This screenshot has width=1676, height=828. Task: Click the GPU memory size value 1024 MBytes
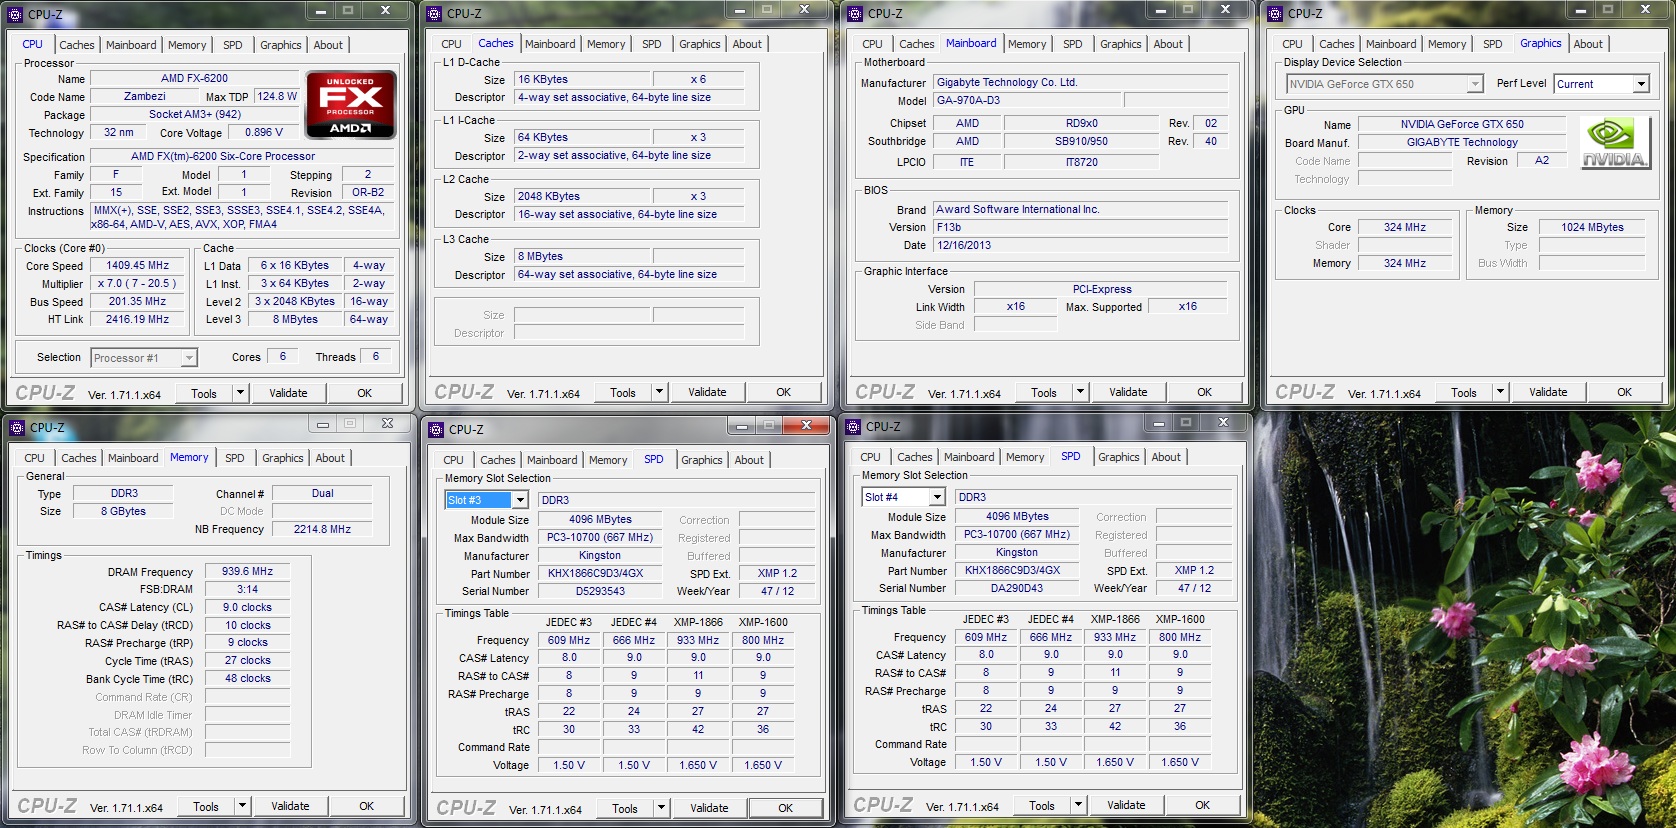coord(1592,227)
